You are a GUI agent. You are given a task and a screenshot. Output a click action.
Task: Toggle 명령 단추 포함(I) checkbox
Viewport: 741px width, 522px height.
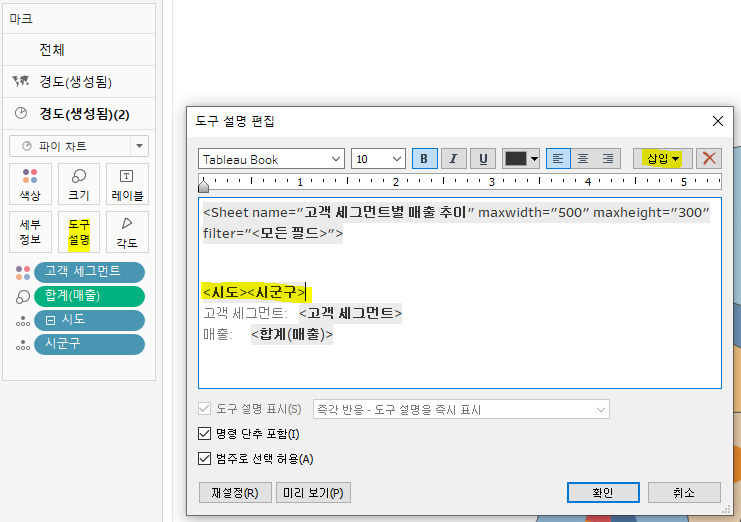click(204, 433)
